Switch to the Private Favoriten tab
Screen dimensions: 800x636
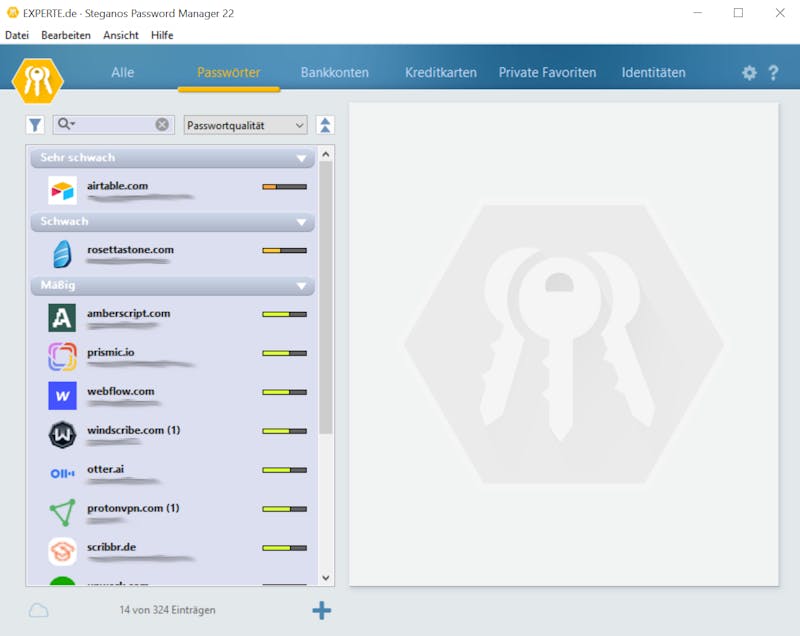(547, 72)
